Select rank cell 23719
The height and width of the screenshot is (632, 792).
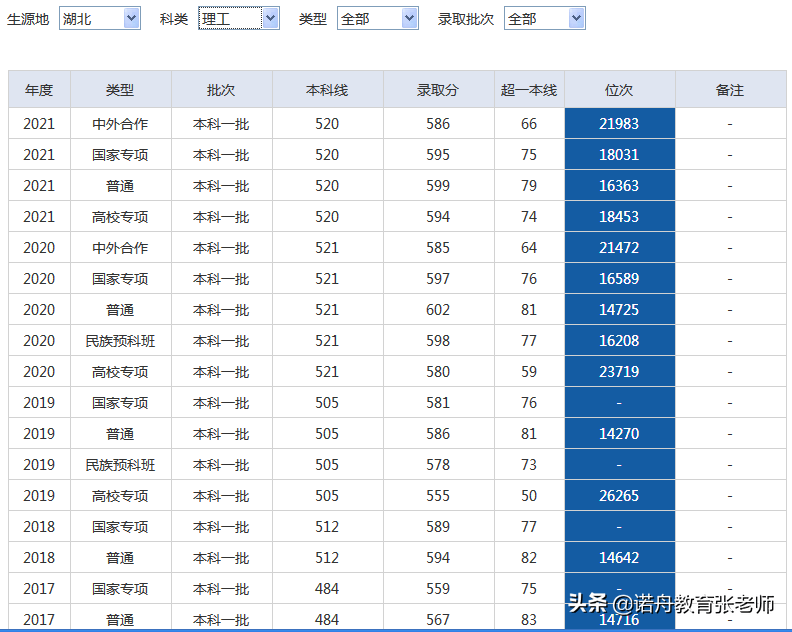pyautogui.click(x=619, y=371)
